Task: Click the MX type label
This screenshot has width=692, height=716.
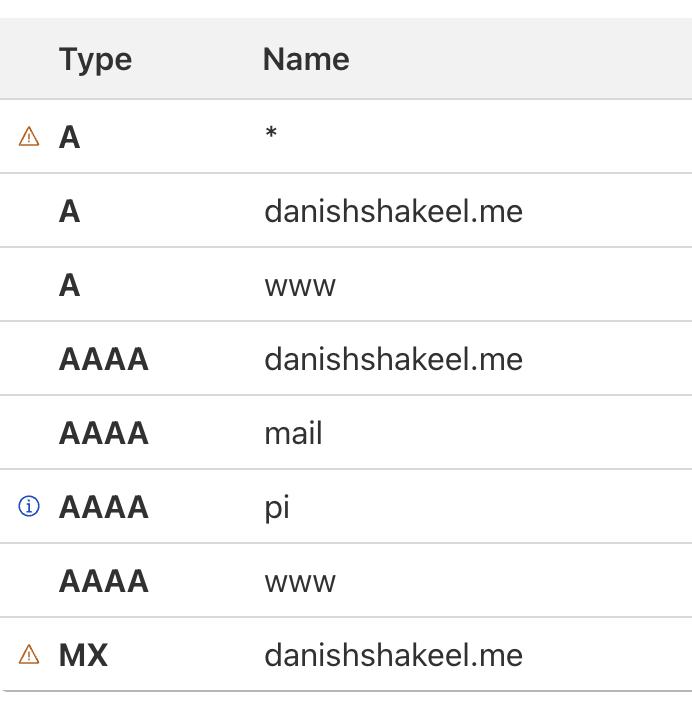Action: (x=84, y=655)
